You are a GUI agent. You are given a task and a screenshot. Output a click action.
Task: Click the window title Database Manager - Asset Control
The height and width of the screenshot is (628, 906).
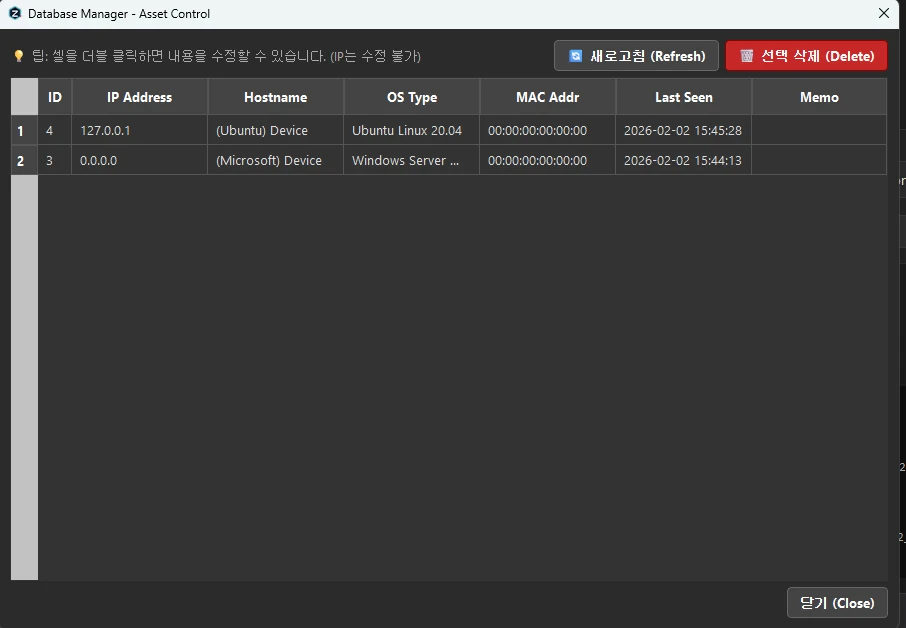tap(119, 14)
